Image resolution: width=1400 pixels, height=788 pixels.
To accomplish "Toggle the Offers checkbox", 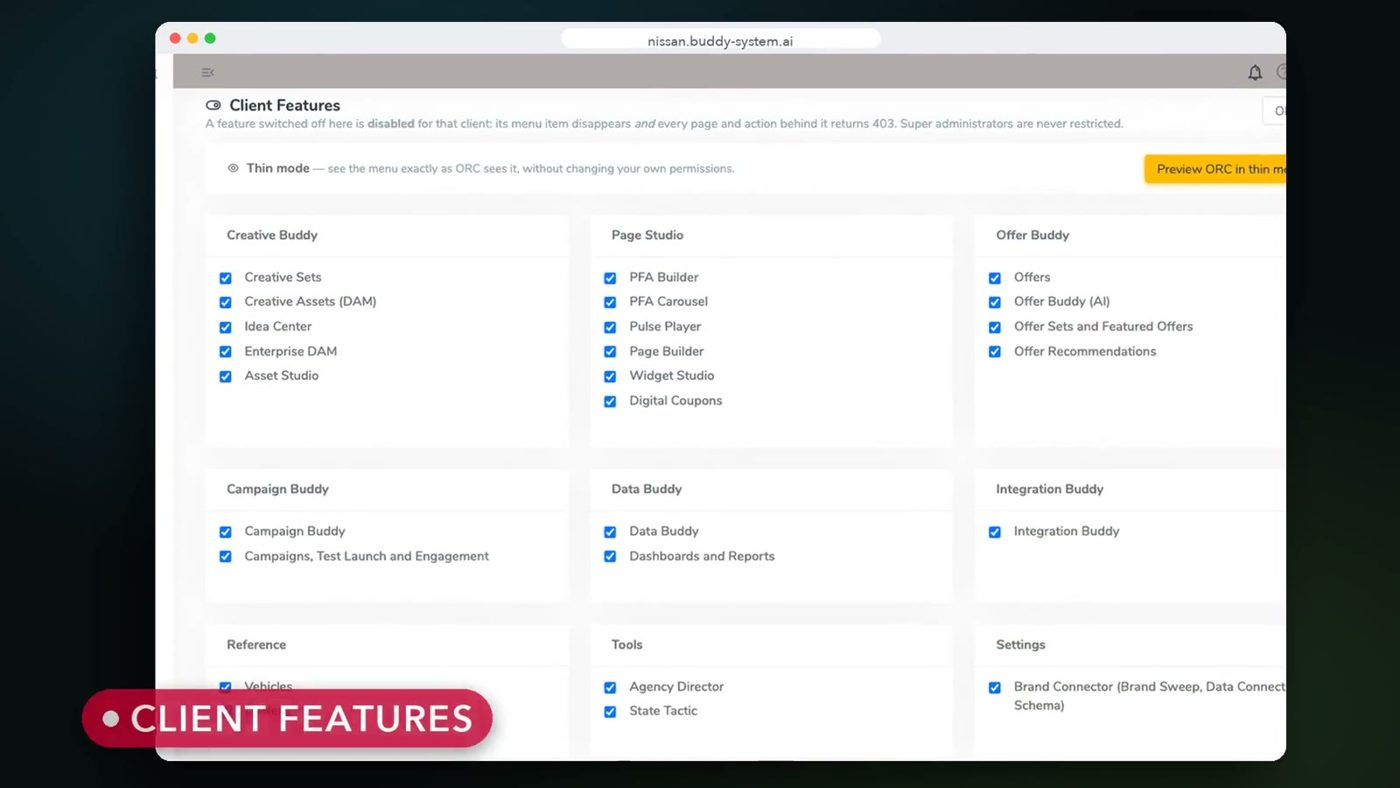I will pos(995,278).
